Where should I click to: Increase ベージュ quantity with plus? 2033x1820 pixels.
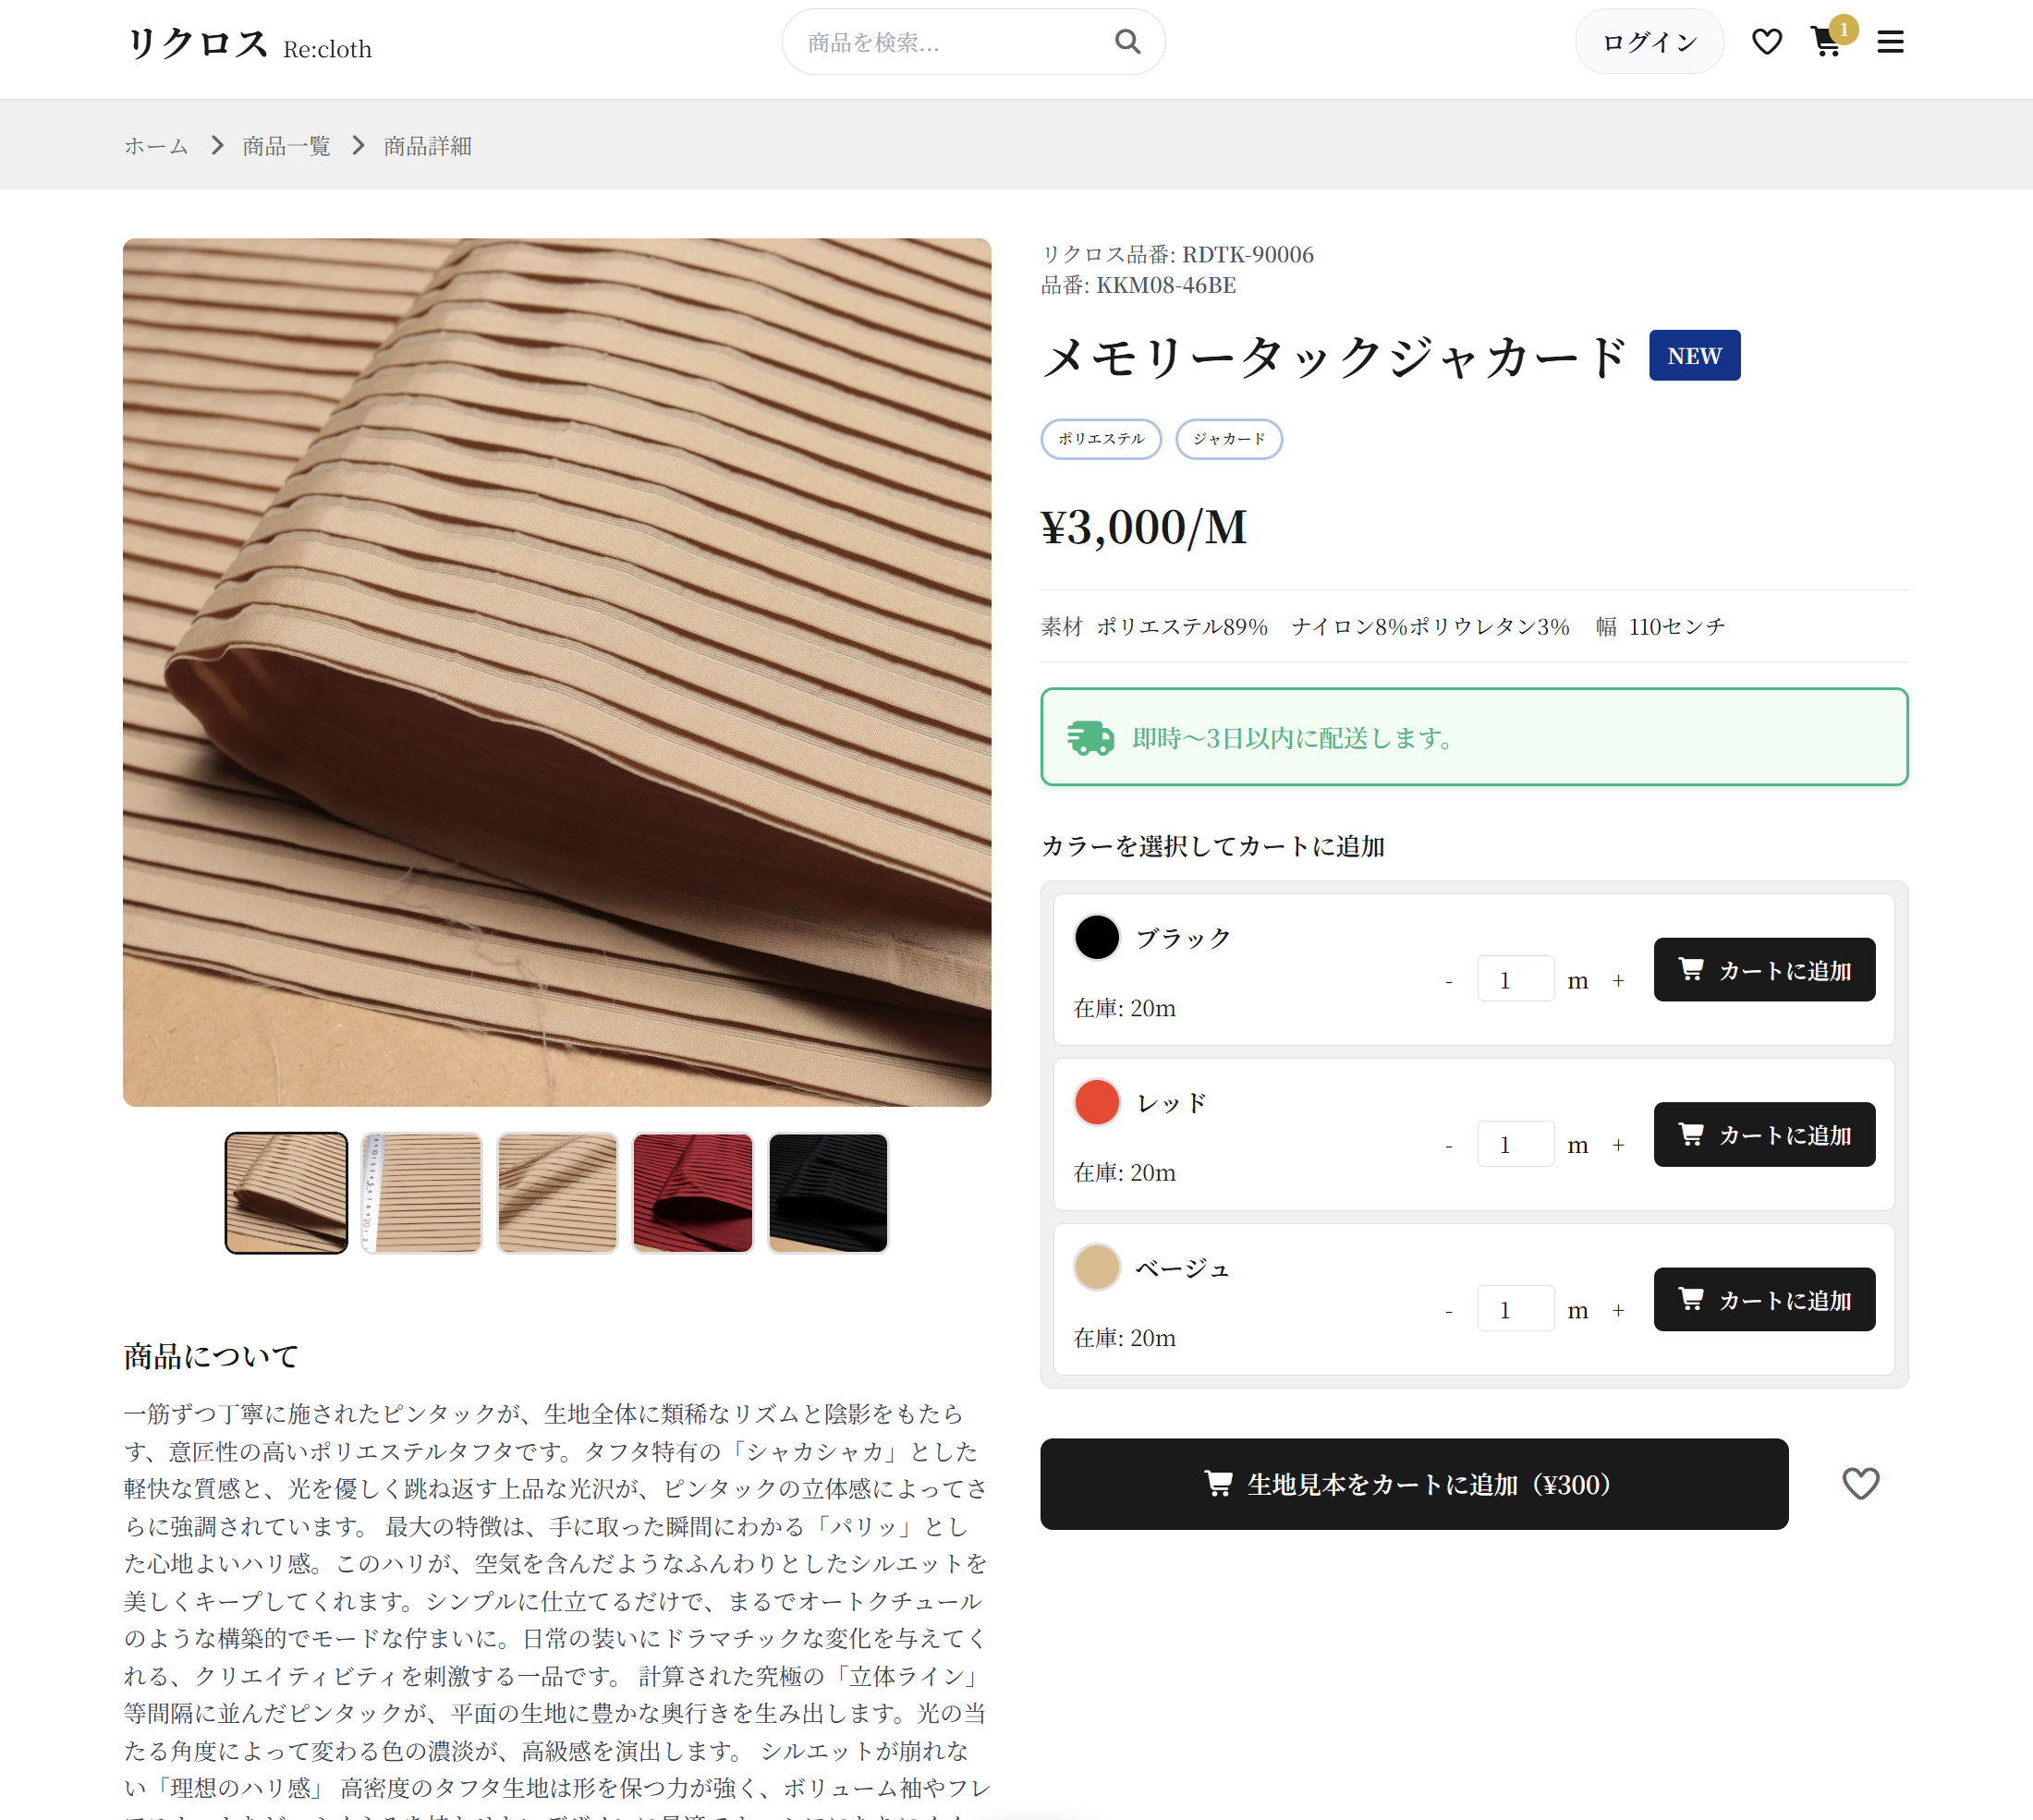(1618, 1310)
